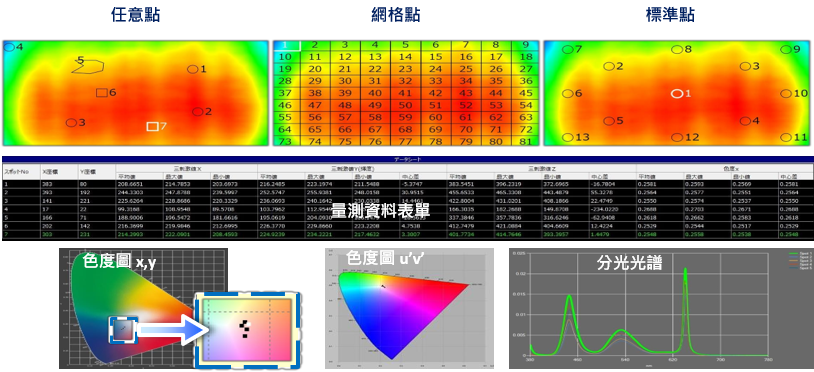814x372 pixels.
Task: Select spot 6 on standard-point map
Action: (x=568, y=94)
